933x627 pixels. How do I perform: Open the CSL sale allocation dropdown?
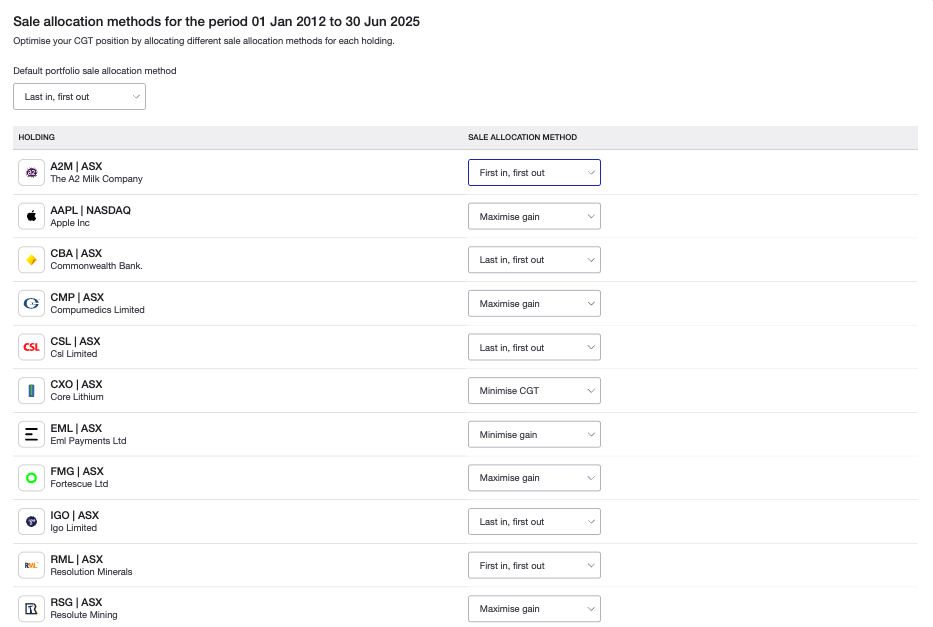tap(534, 347)
